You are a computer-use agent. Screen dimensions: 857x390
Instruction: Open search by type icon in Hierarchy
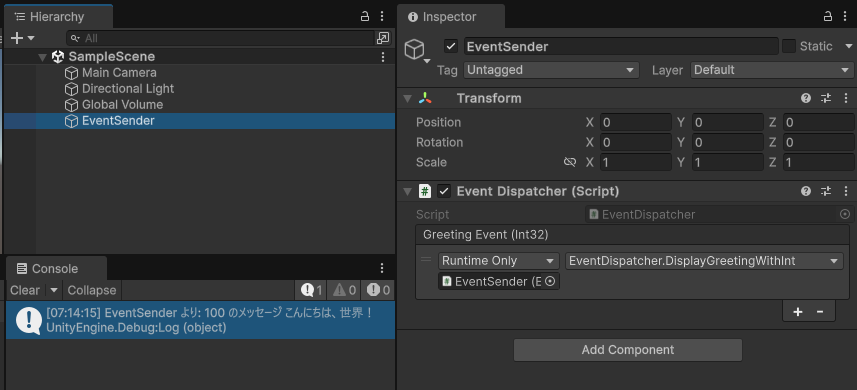pyautogui.click(x=383, y=38)
